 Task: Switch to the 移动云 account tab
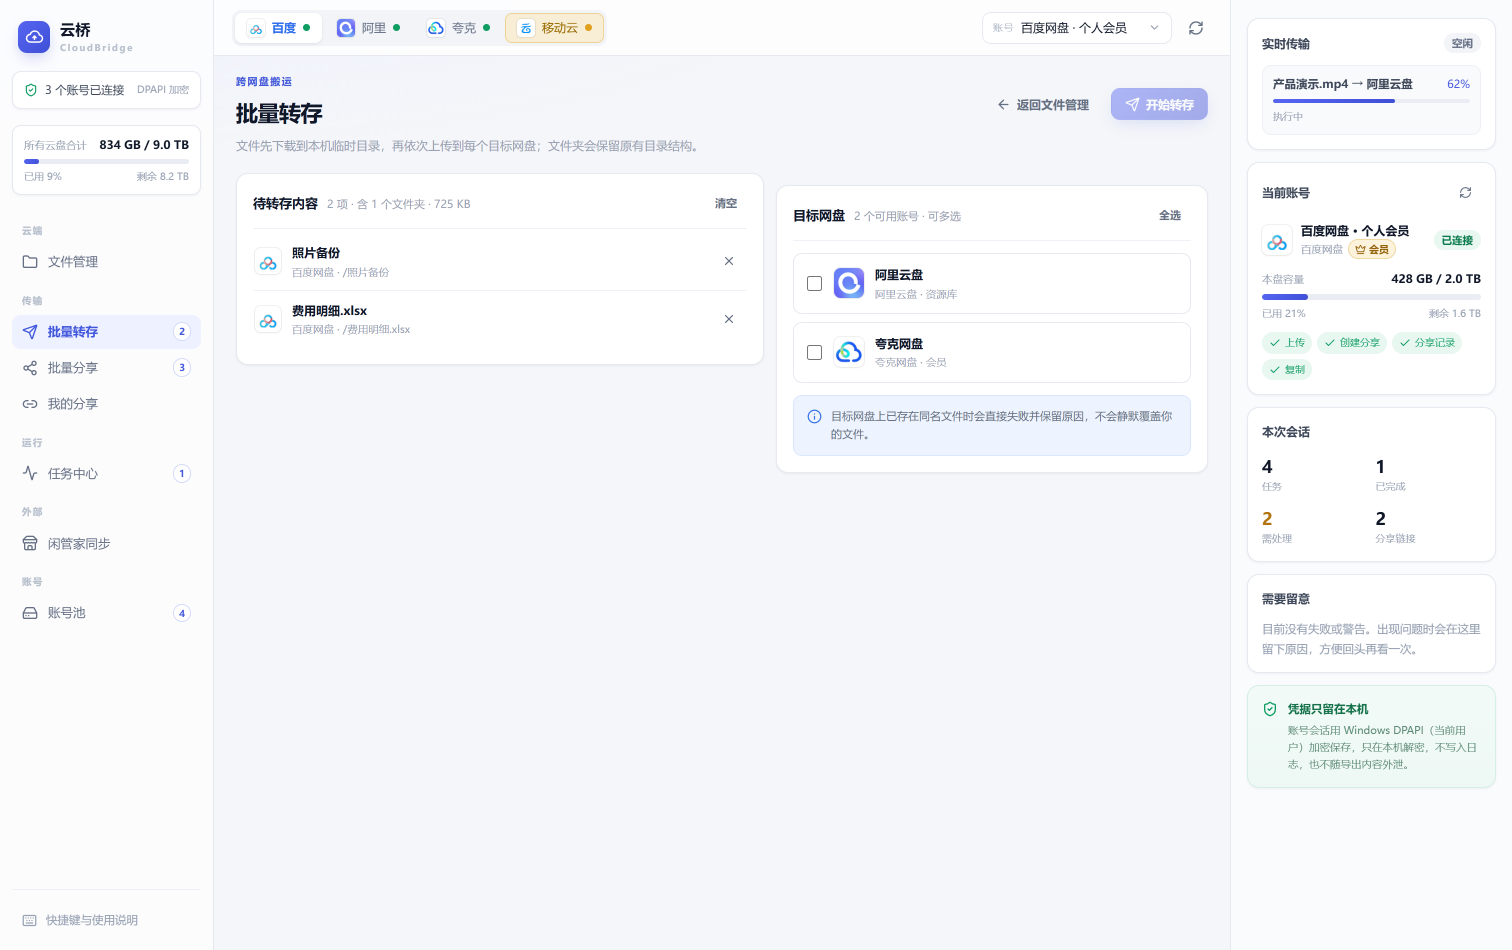[x=554, y=28]
